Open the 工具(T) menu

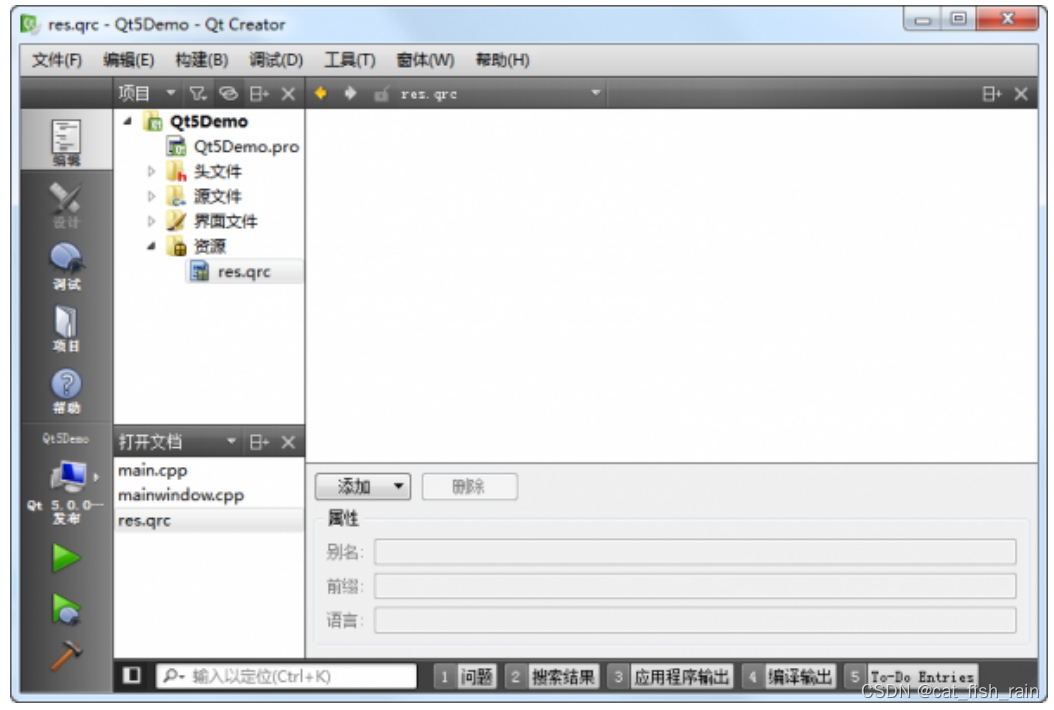click(350, 61)
